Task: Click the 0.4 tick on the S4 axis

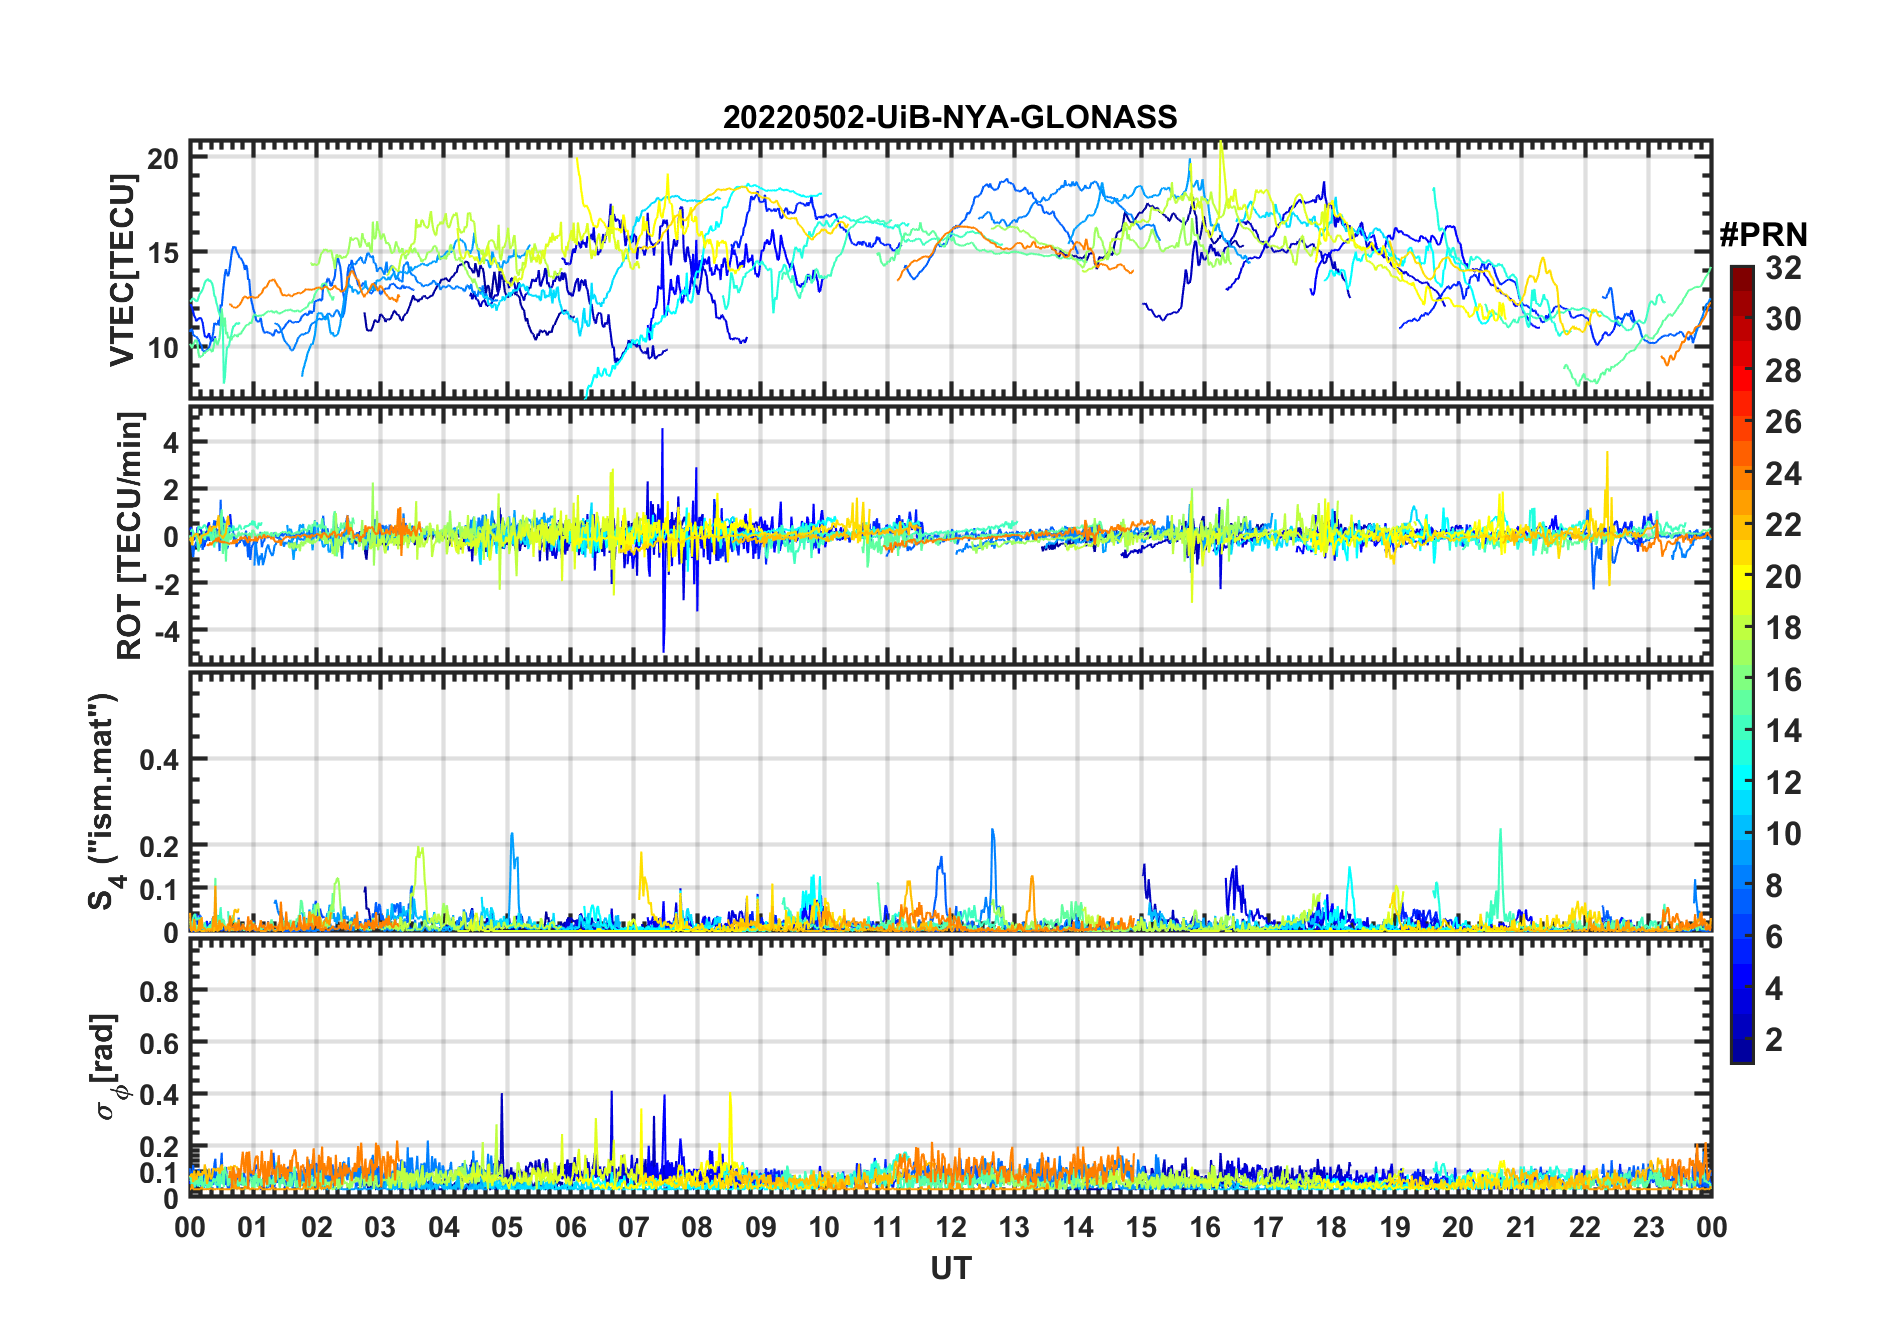Action: [159, 760]
